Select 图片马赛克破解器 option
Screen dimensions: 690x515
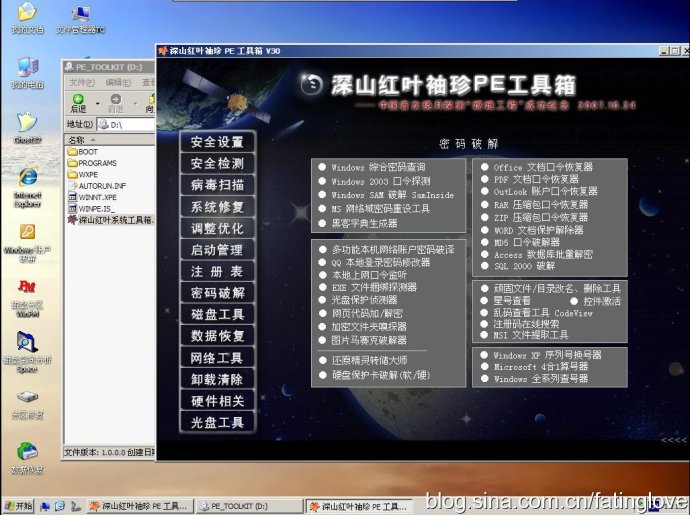(x=363, y=340)
